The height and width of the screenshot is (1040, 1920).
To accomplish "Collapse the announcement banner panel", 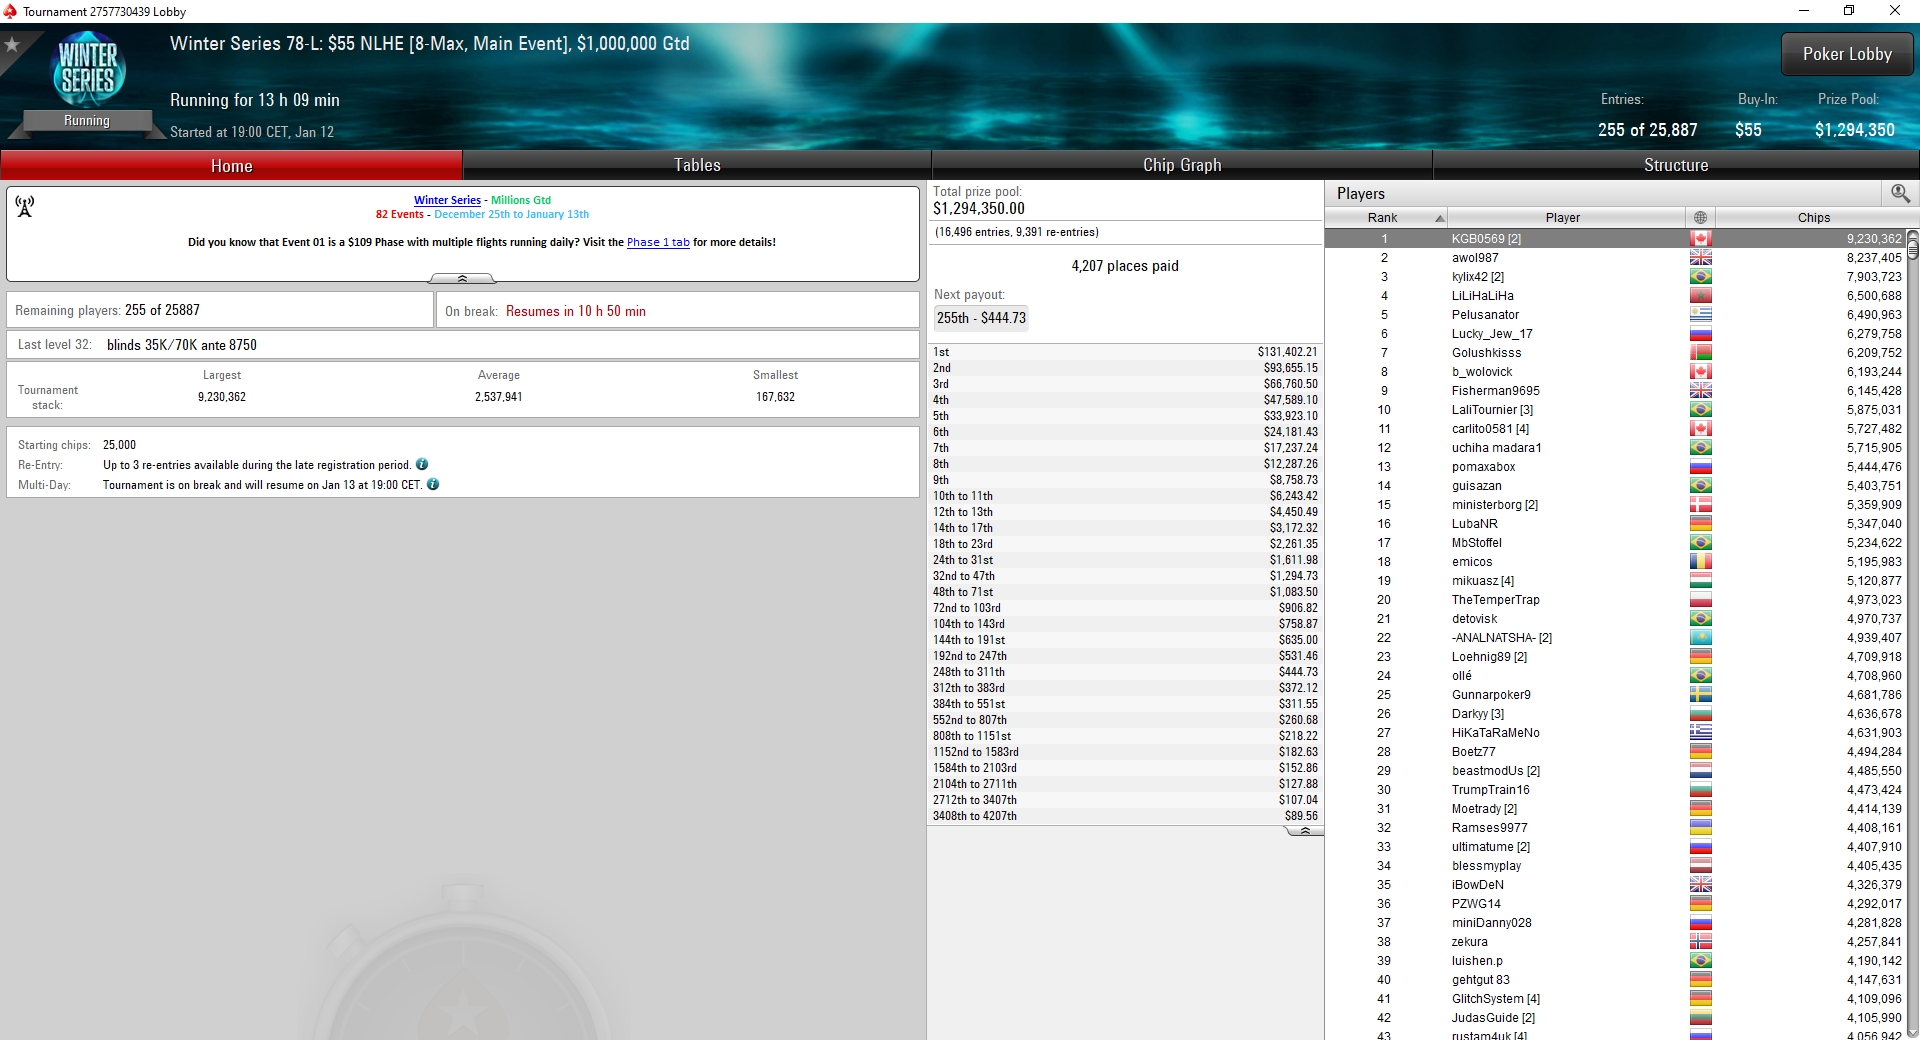I will coord(462,278).
